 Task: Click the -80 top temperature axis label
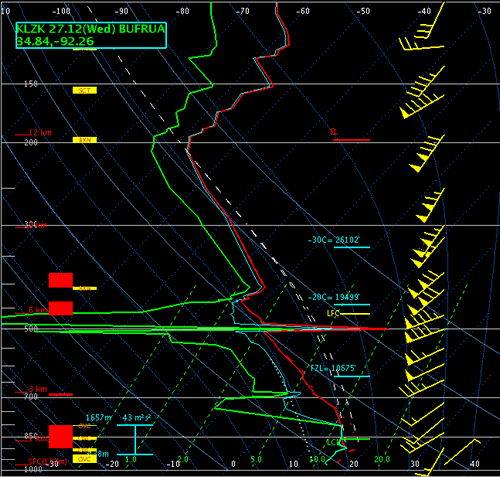pos(182,11)
